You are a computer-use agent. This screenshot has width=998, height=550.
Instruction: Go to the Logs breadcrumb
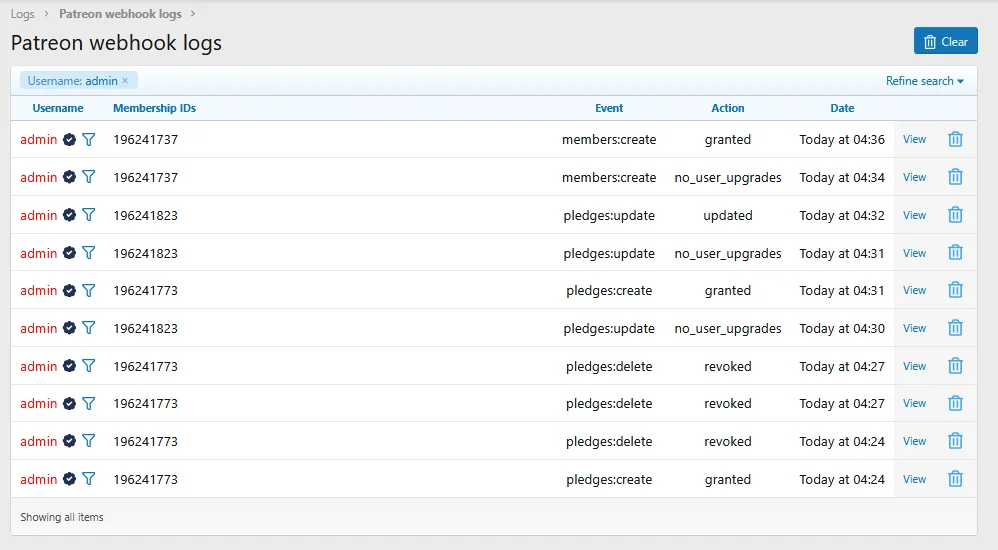tap(22, 13)
